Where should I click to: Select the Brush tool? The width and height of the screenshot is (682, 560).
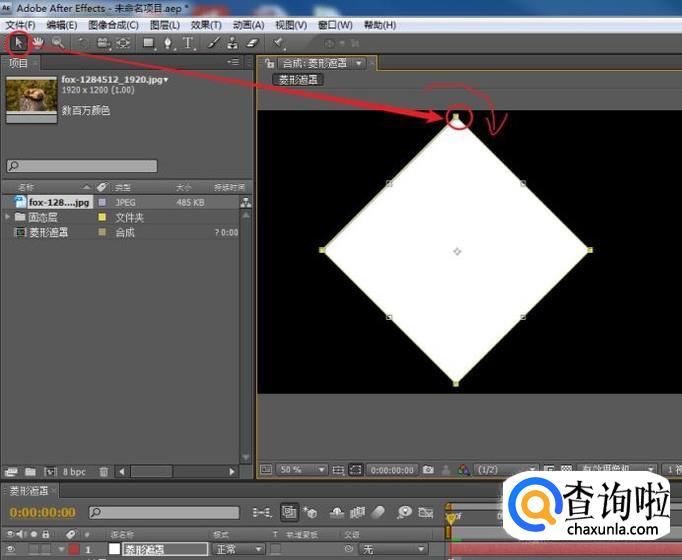(x=214, y=43)
